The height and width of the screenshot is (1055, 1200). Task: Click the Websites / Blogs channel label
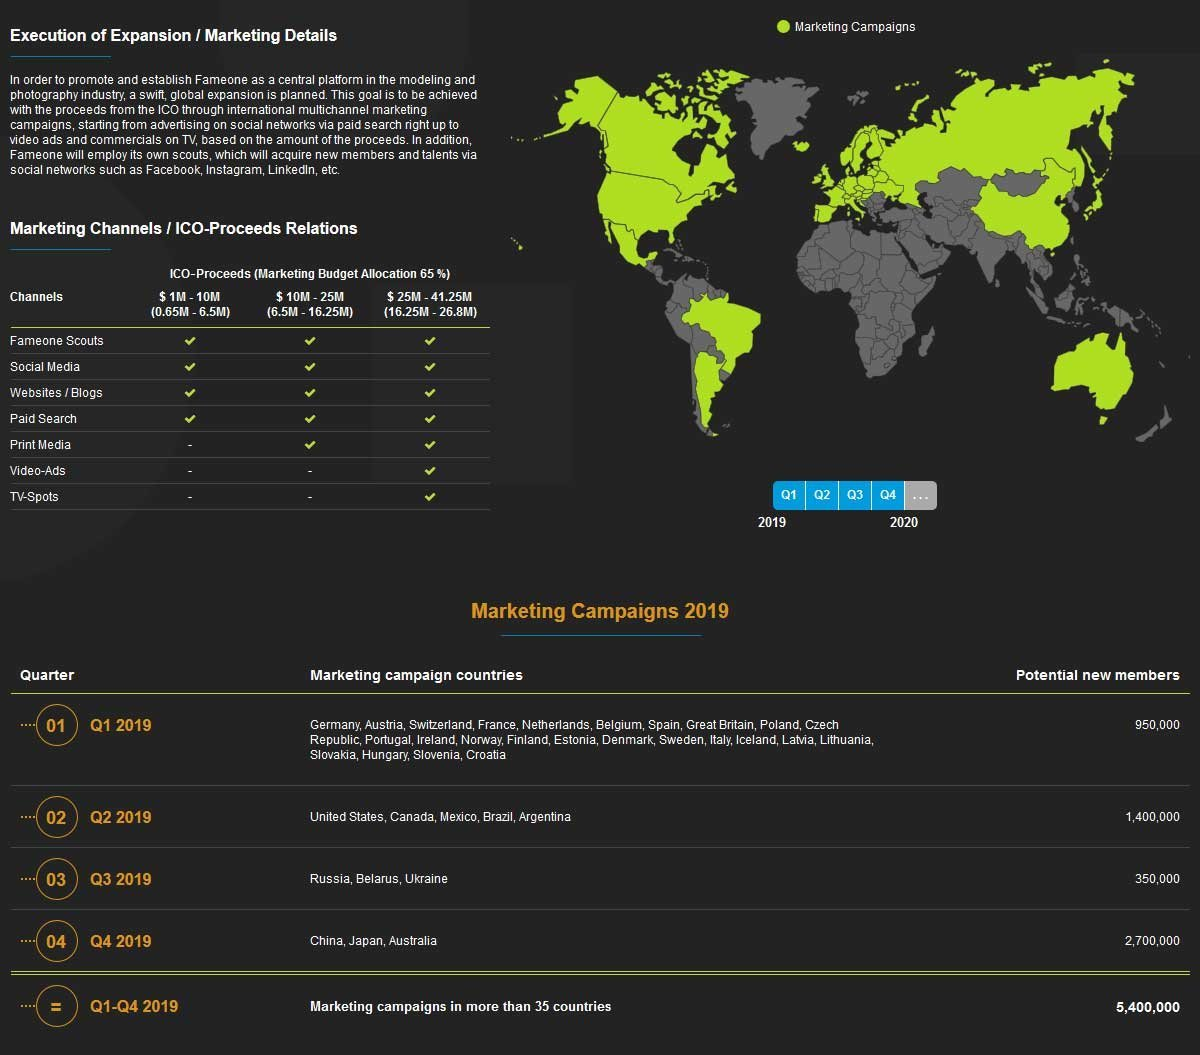click(56, 393)
